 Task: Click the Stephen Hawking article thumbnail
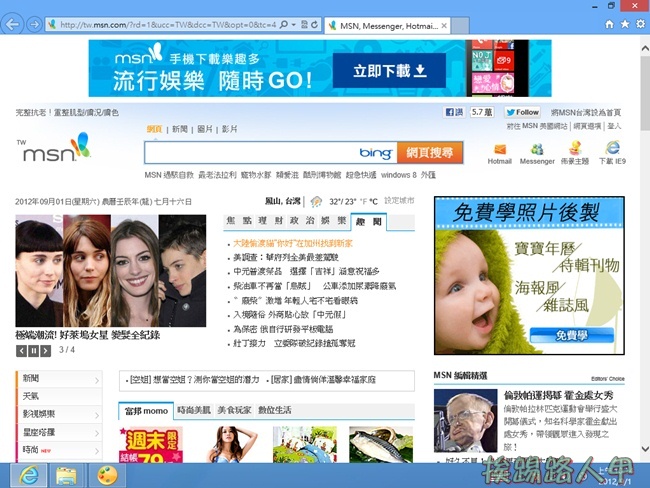click(x=466, y=420)
